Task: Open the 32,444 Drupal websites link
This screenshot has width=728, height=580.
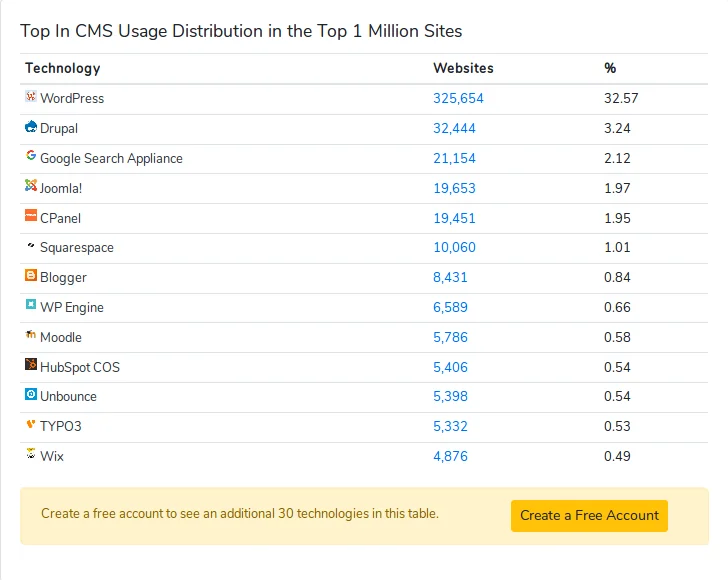Action: pos(454,128)
